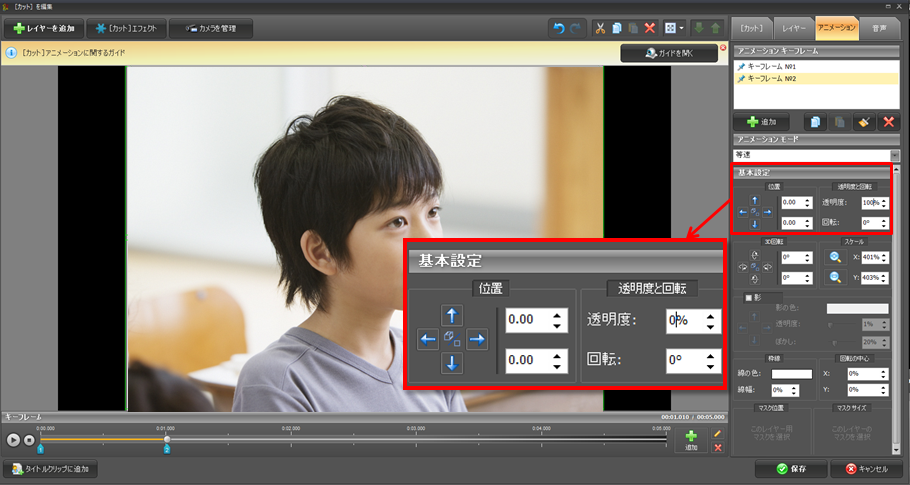Click the 保存 save button
910x485 pixels.
click(790, 468)
